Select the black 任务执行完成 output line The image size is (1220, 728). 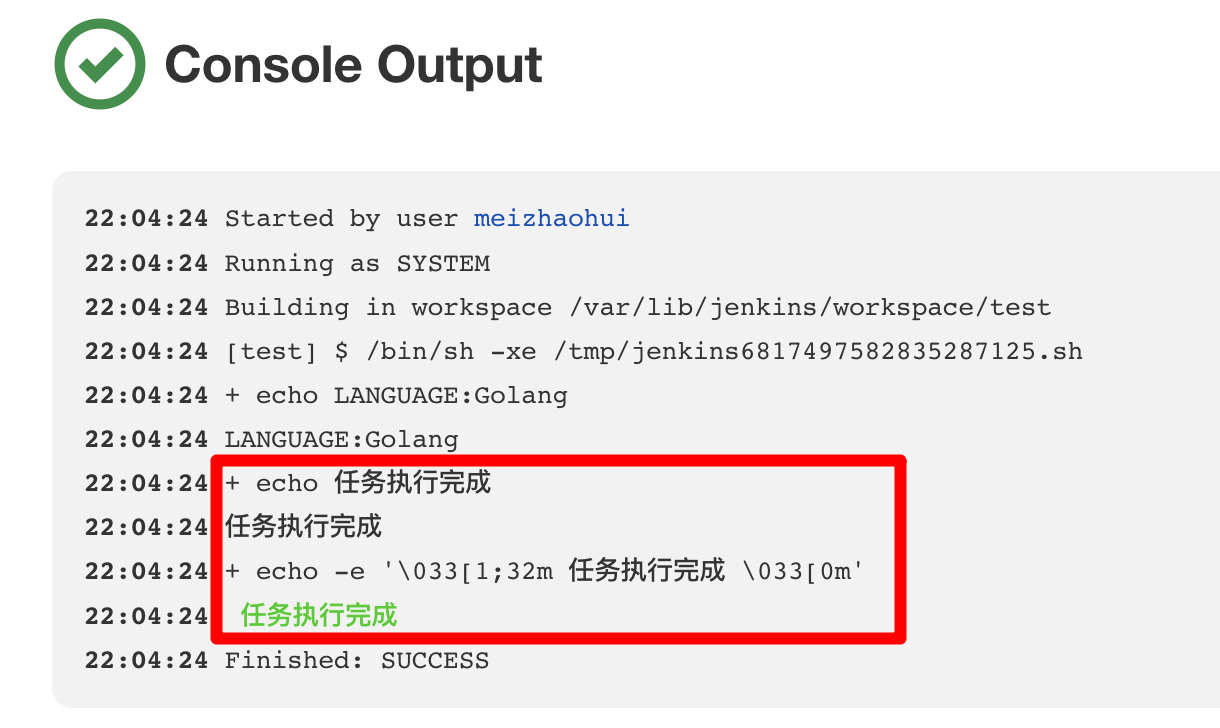click(x=303, y=527)
